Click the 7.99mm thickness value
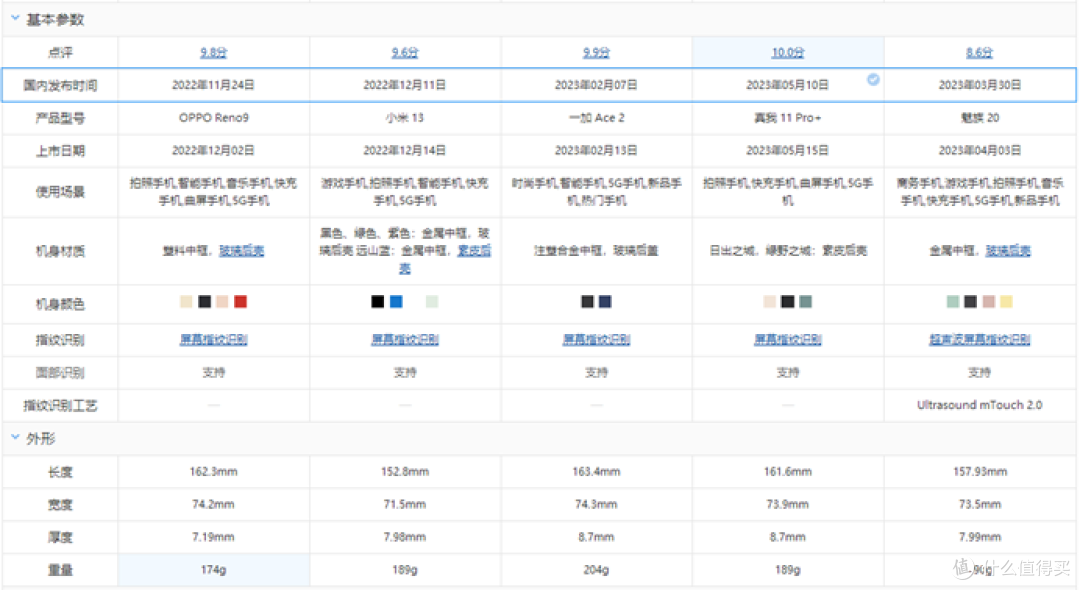 coord(979,536)
